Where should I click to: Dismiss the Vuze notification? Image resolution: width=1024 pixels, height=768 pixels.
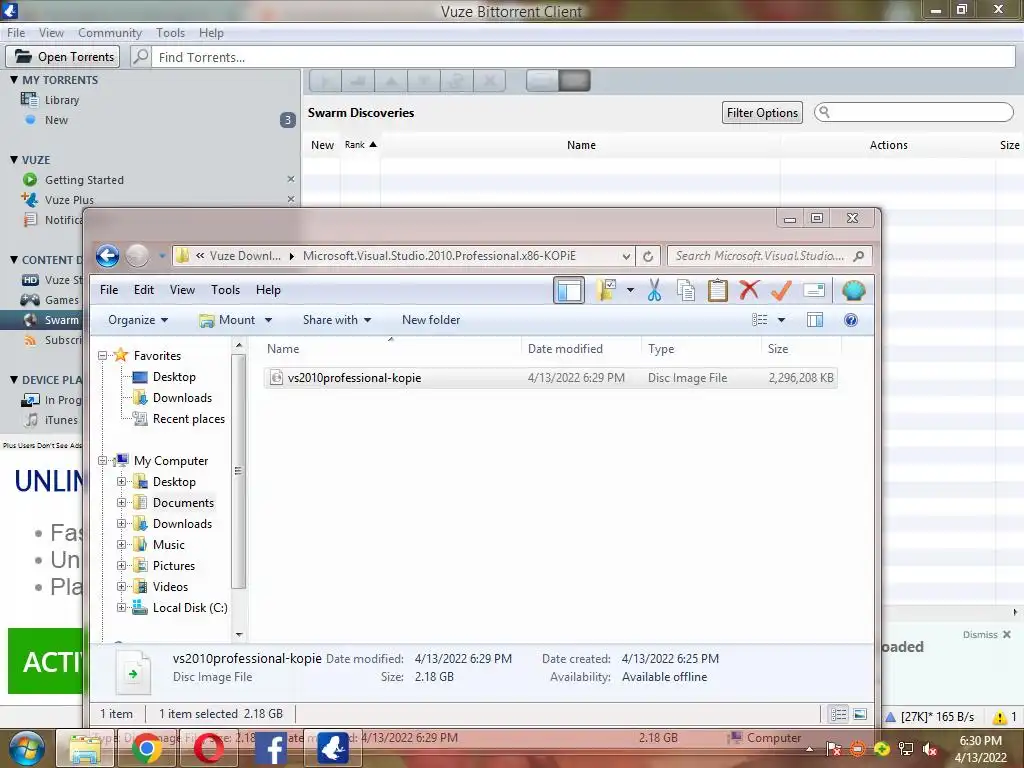click(986, 635)
